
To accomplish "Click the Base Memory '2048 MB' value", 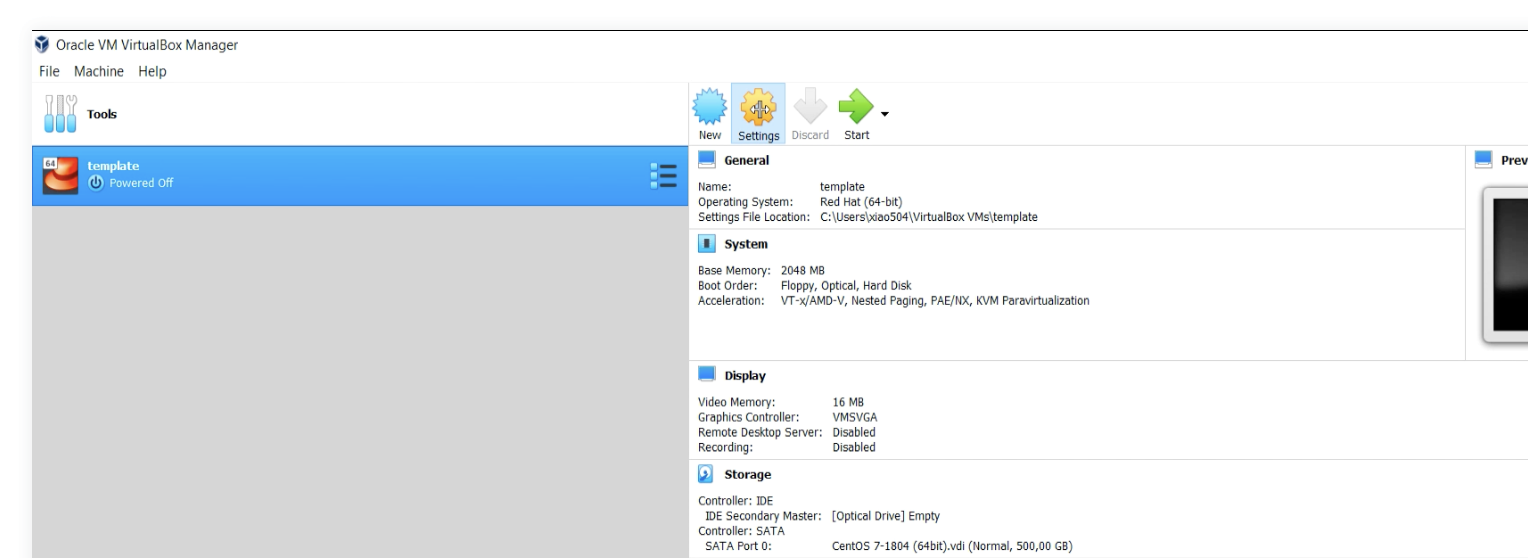I will pyautogui.click(x=802, y=270).
